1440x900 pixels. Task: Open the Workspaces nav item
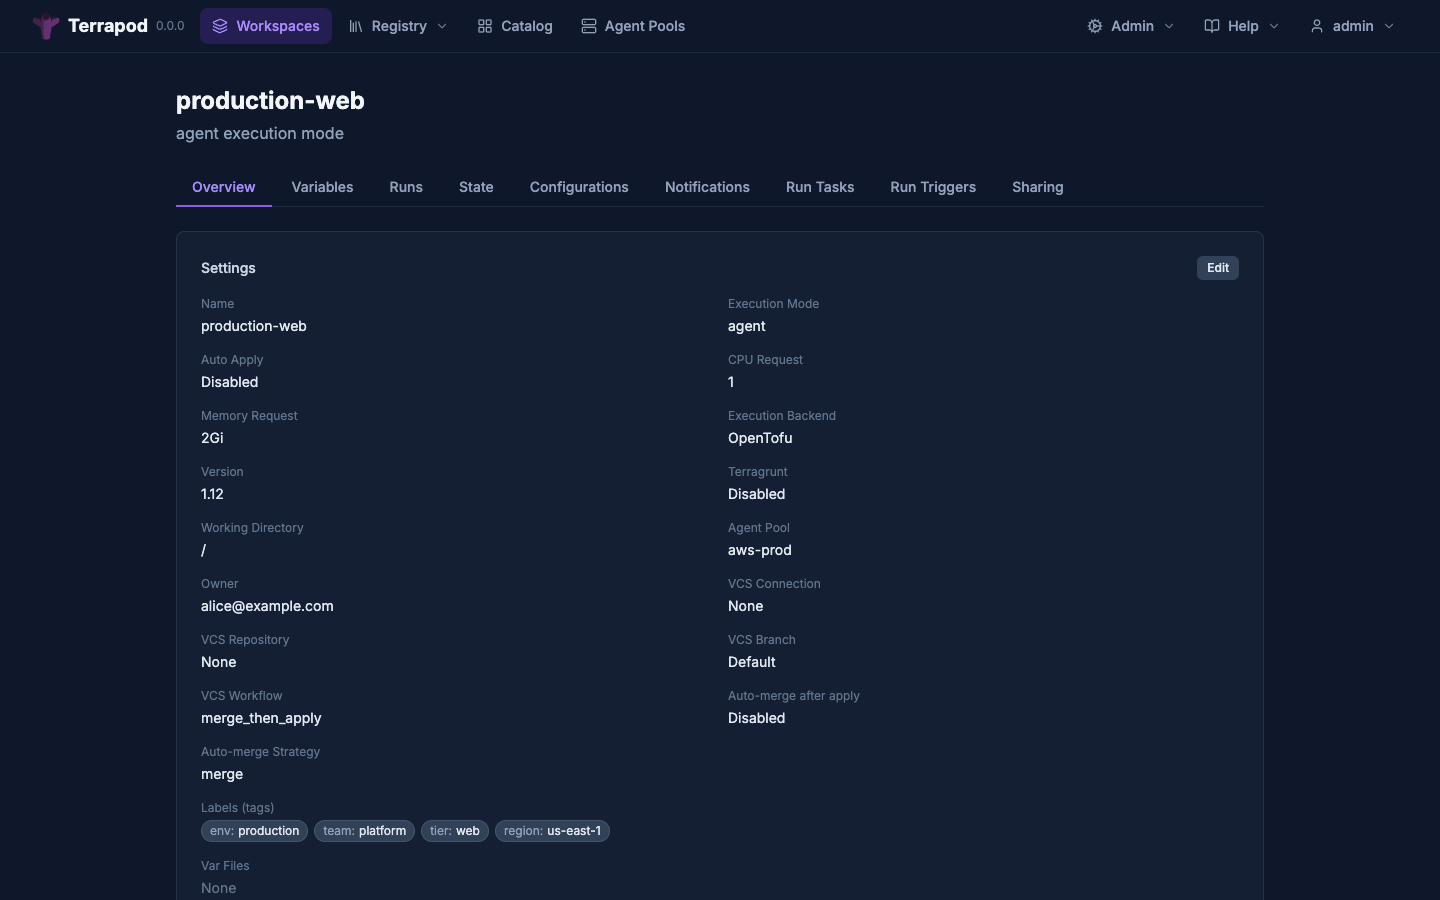pos(266,26)
